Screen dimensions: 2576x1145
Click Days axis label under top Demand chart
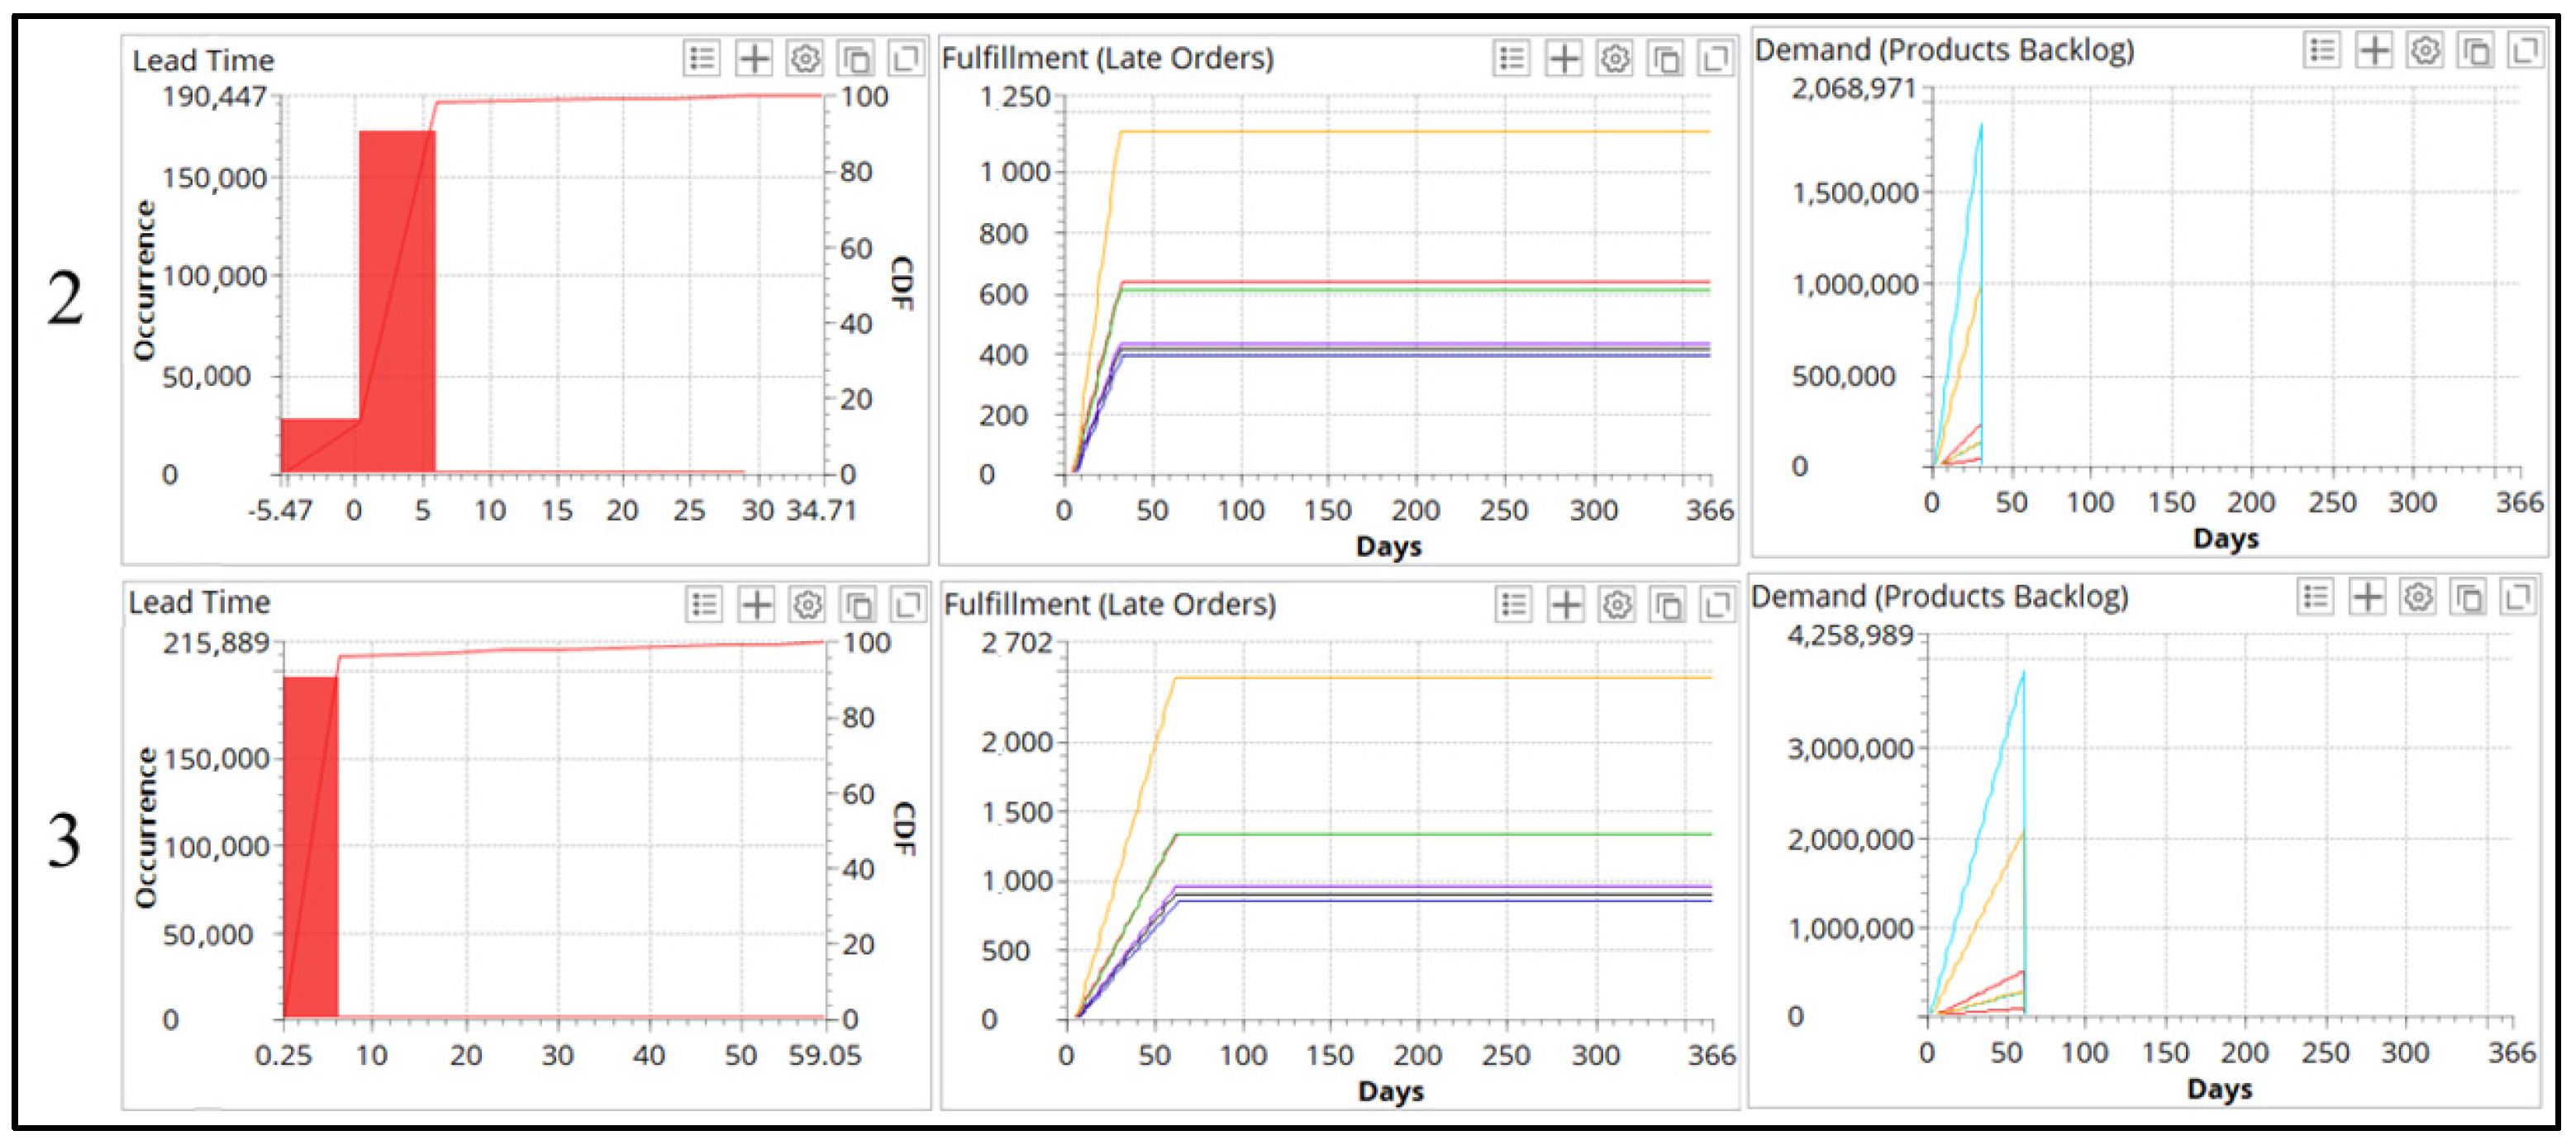(2225, 538)
